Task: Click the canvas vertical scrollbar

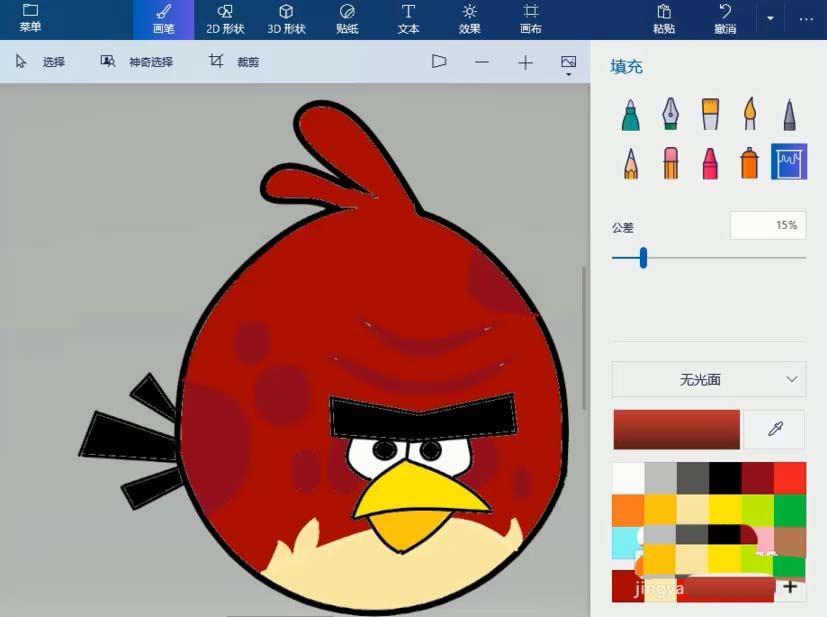Action: click(x=584, y=338)
